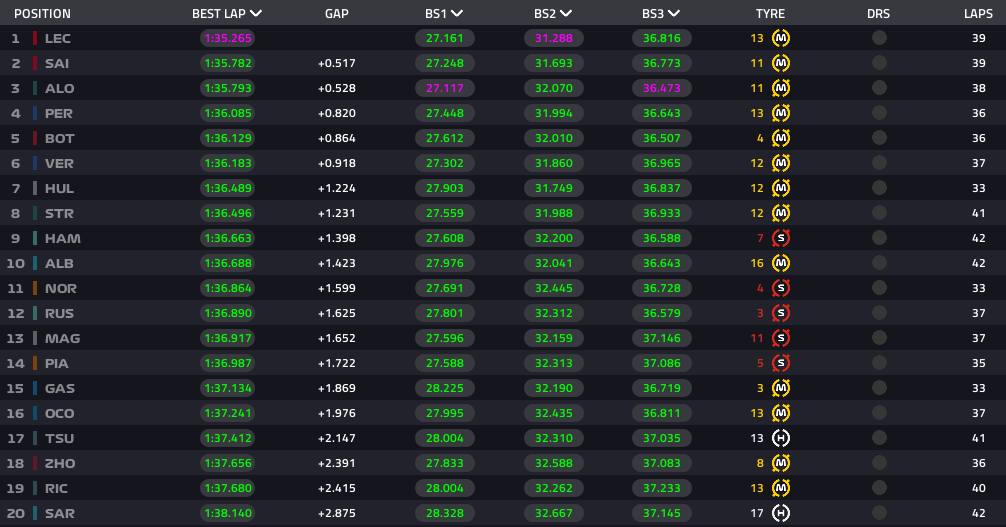Screen dimensions: 1006x527
Task: Click TSU's hard tyre icon
Action: click(780, 438)
